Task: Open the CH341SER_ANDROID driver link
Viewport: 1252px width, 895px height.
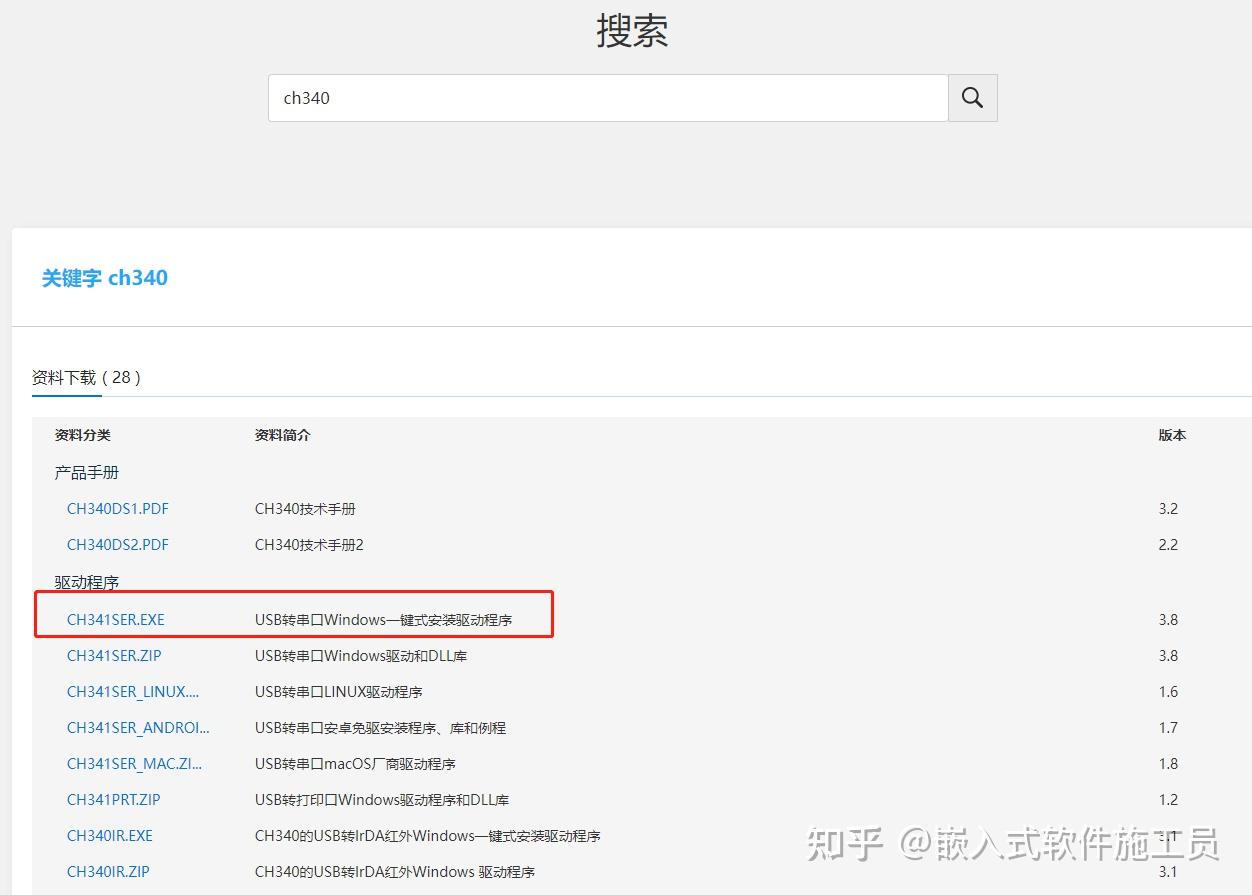Action: point(140,727)
